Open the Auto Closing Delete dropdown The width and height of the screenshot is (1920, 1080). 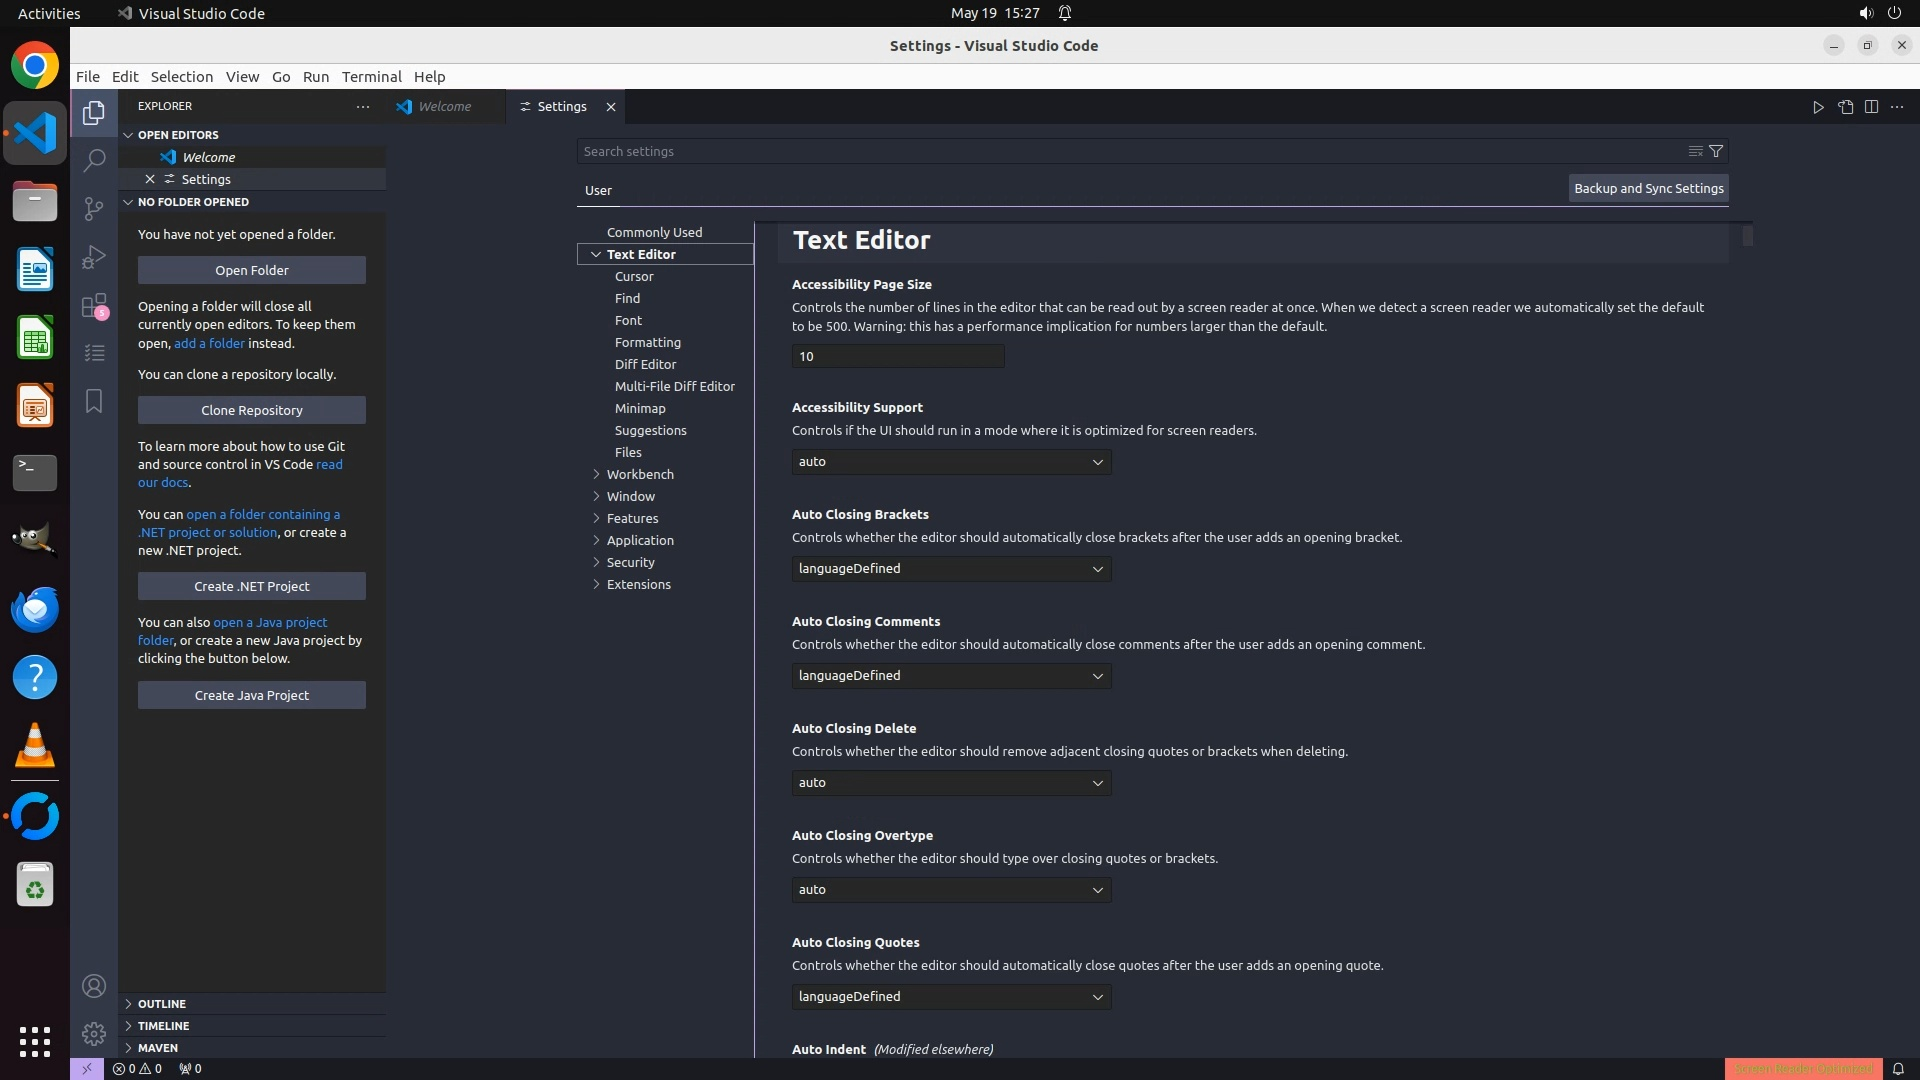(x=951, y=783)
